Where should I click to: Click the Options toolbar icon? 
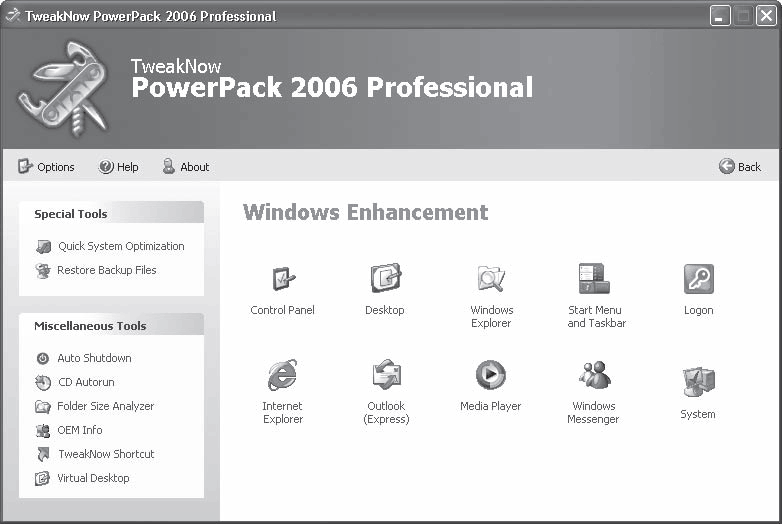click(25, 166)
